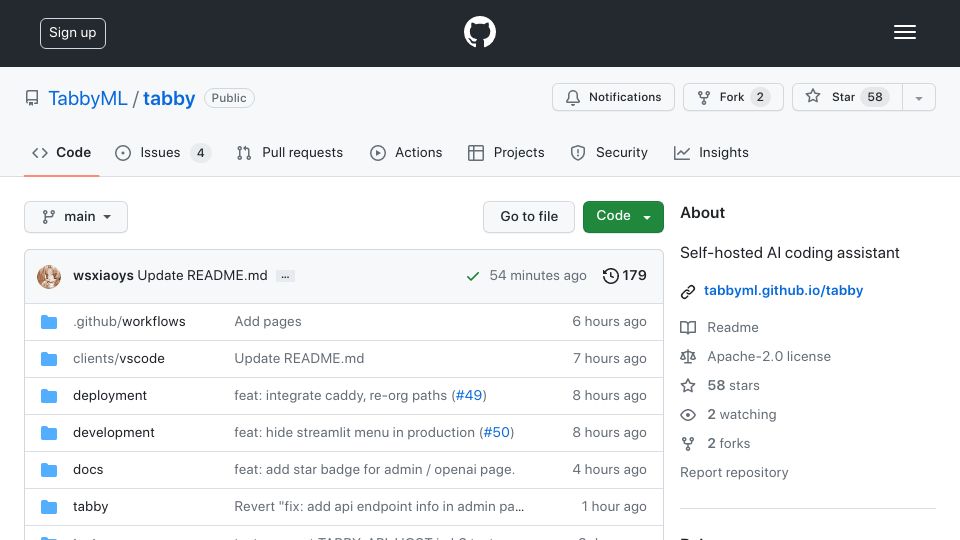Click the Sign up button
The image size is (960, 540).
[73, 33]
